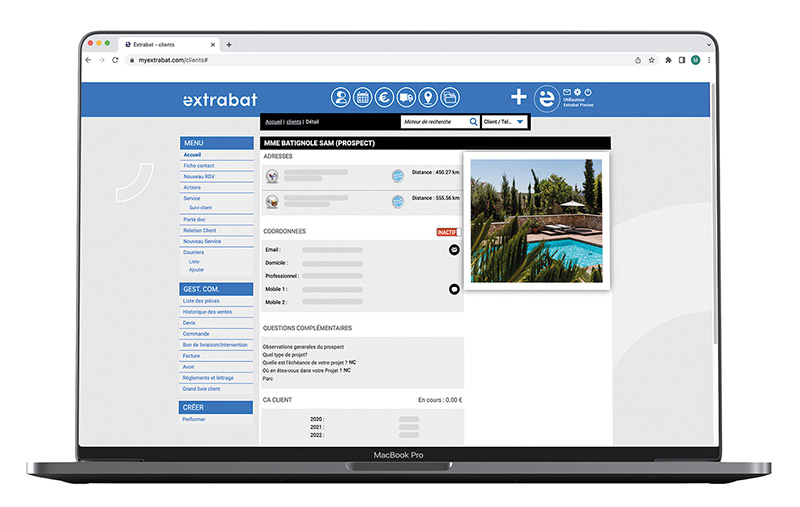Open the delivery truck icon
800x507 pixels.
406,97
